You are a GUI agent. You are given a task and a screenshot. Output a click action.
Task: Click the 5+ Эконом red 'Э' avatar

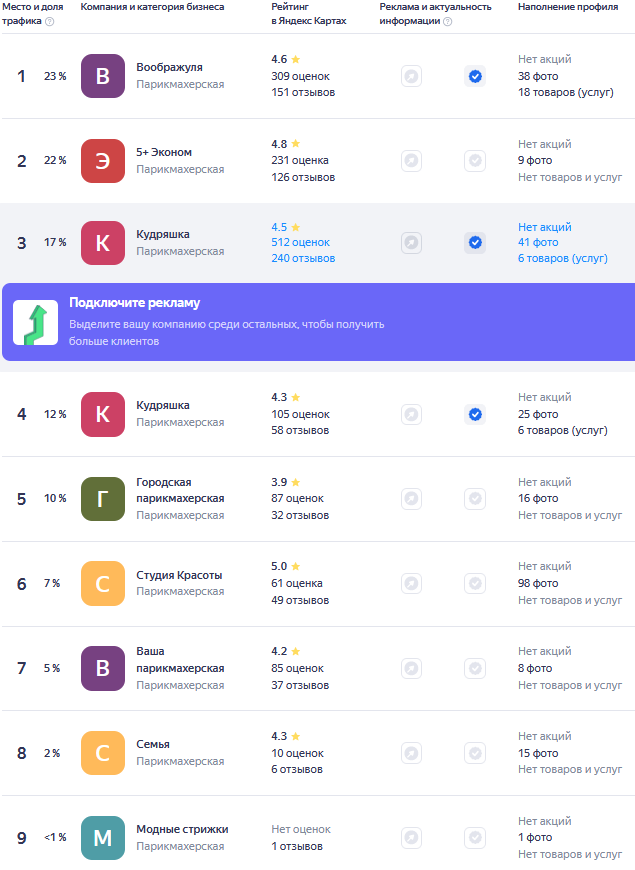point(103,161)
